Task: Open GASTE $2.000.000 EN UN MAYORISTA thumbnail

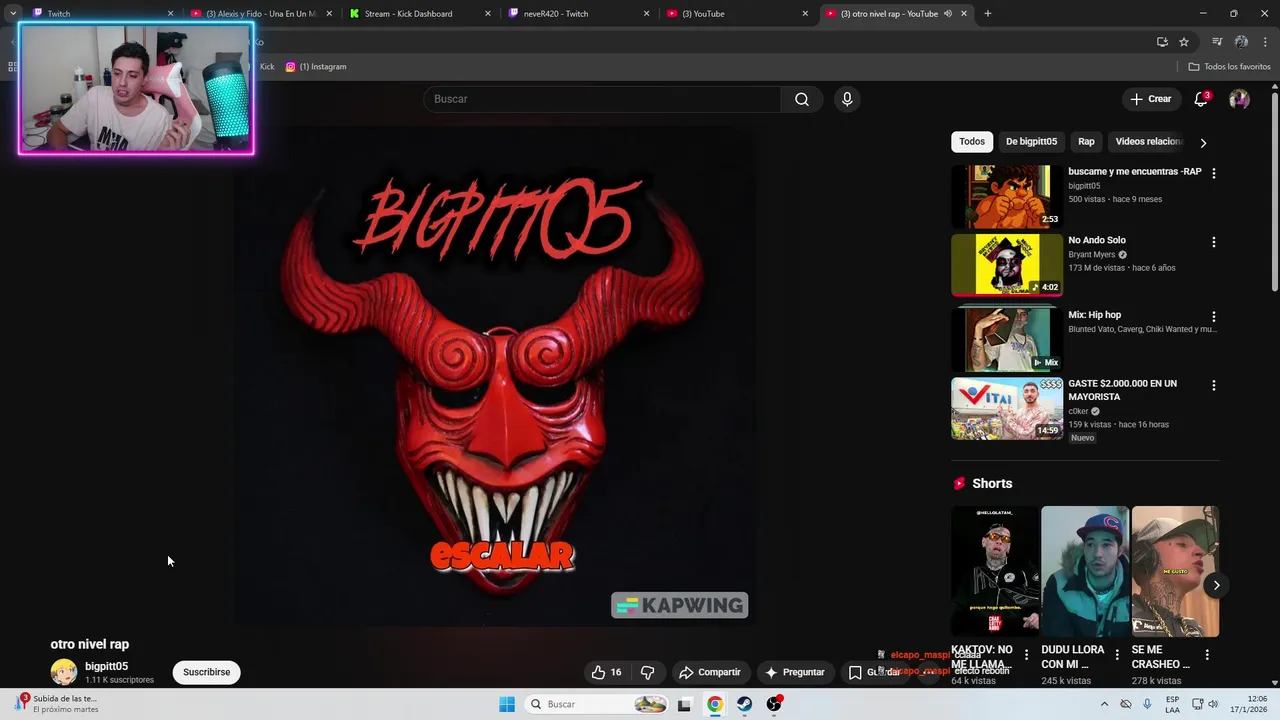Action: [1006, 408]
